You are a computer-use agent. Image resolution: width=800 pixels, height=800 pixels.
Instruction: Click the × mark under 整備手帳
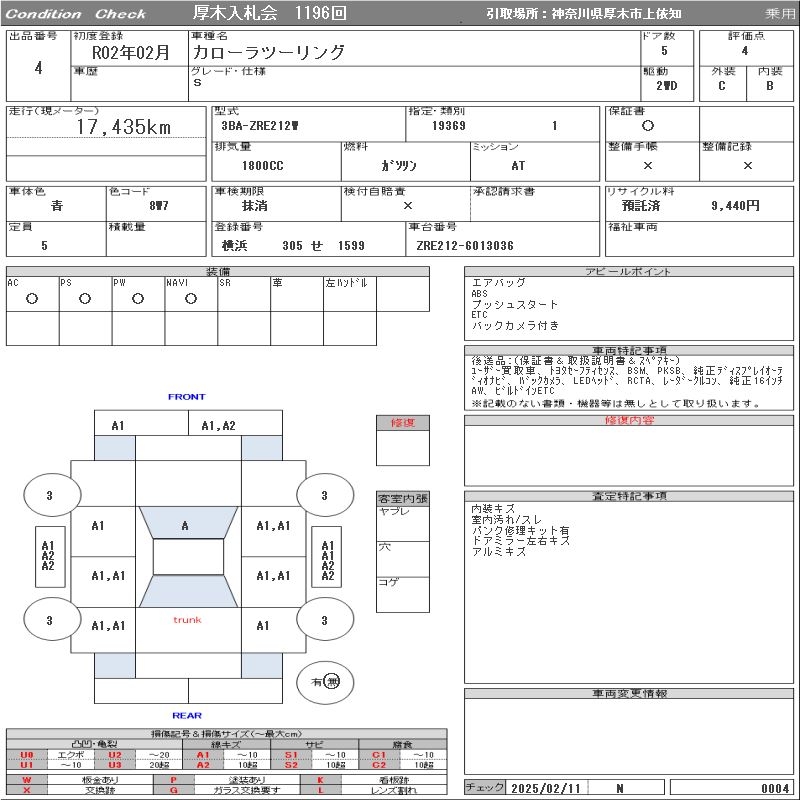[x=647, y=165]
